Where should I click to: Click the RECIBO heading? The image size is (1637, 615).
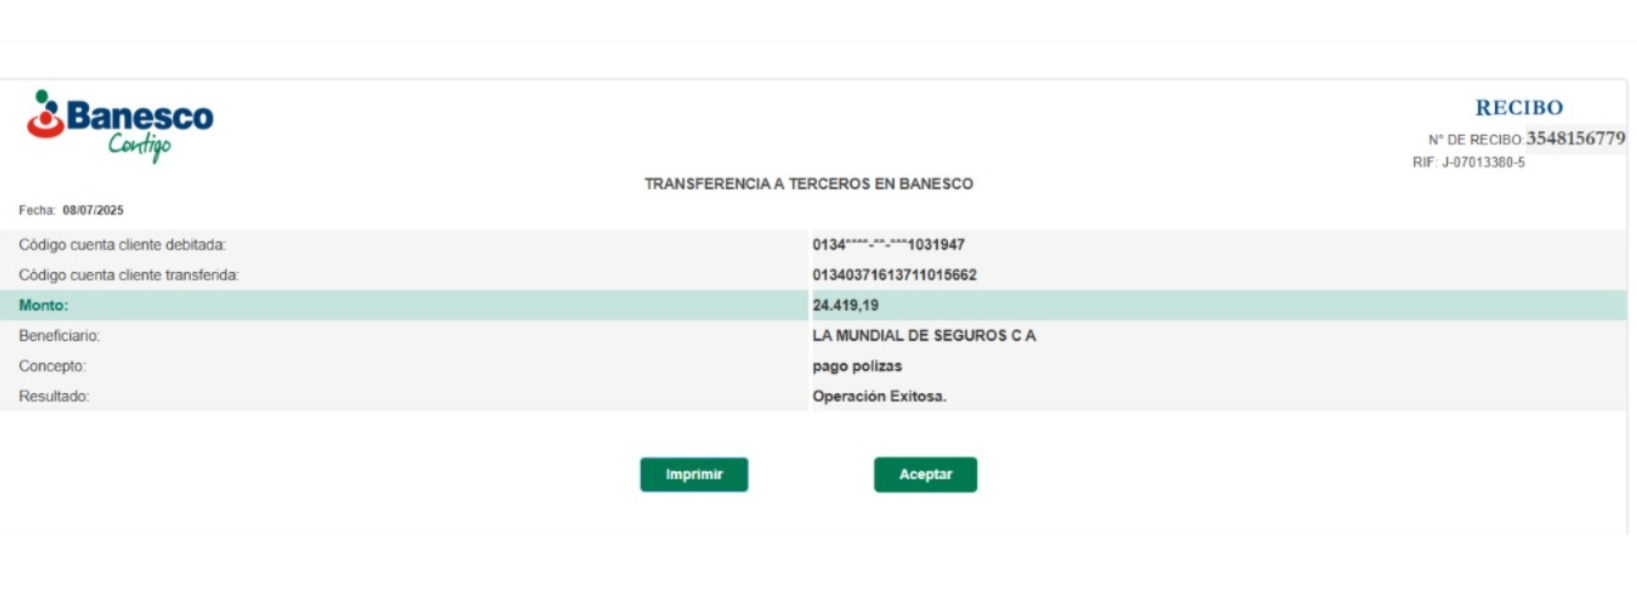[1518, 108]
